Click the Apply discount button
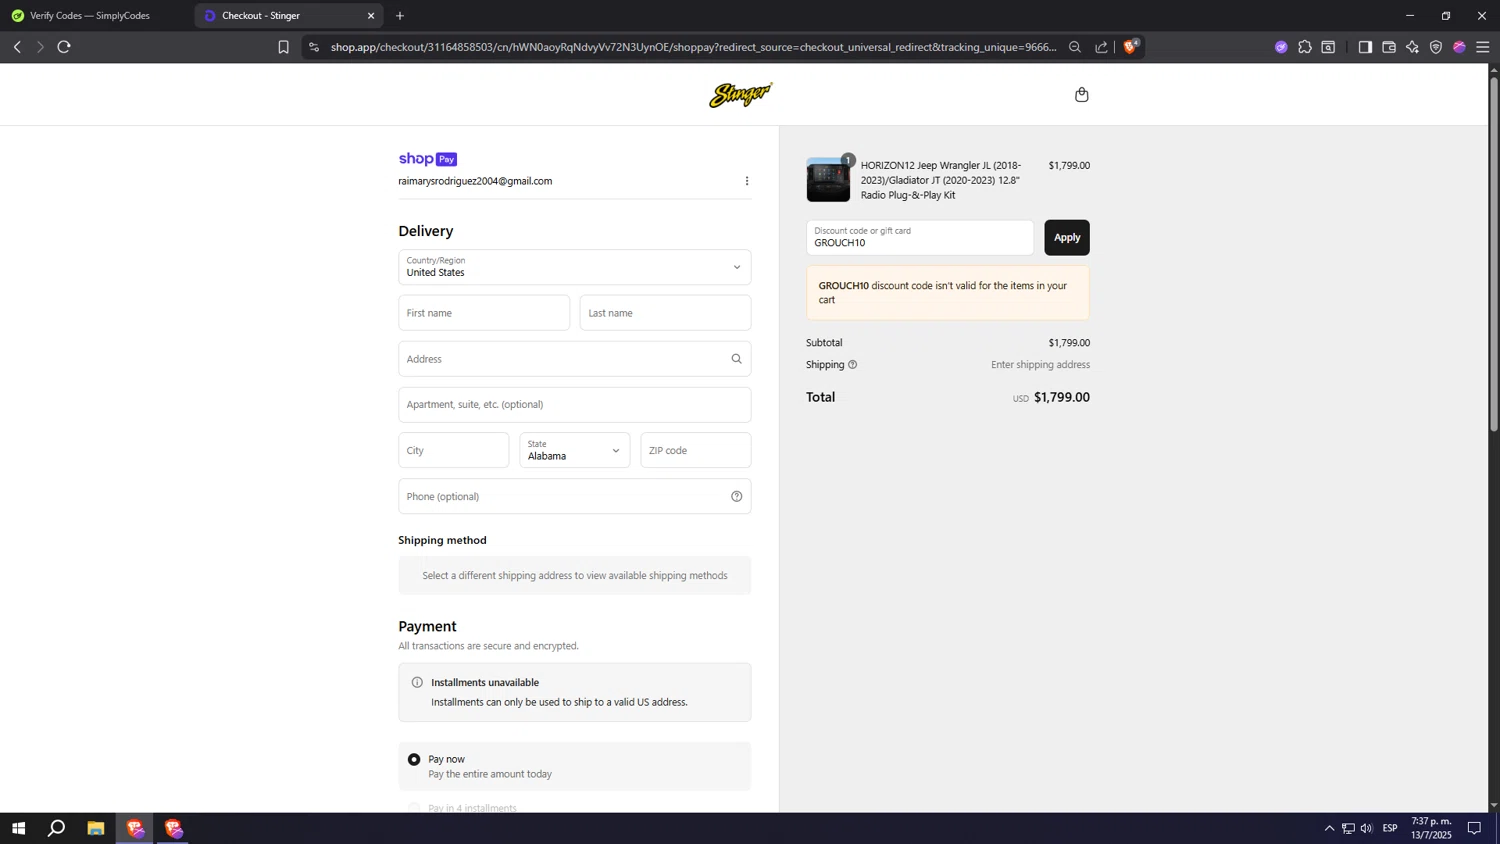Screen dimensions: 1500x844 [1067, 238]
